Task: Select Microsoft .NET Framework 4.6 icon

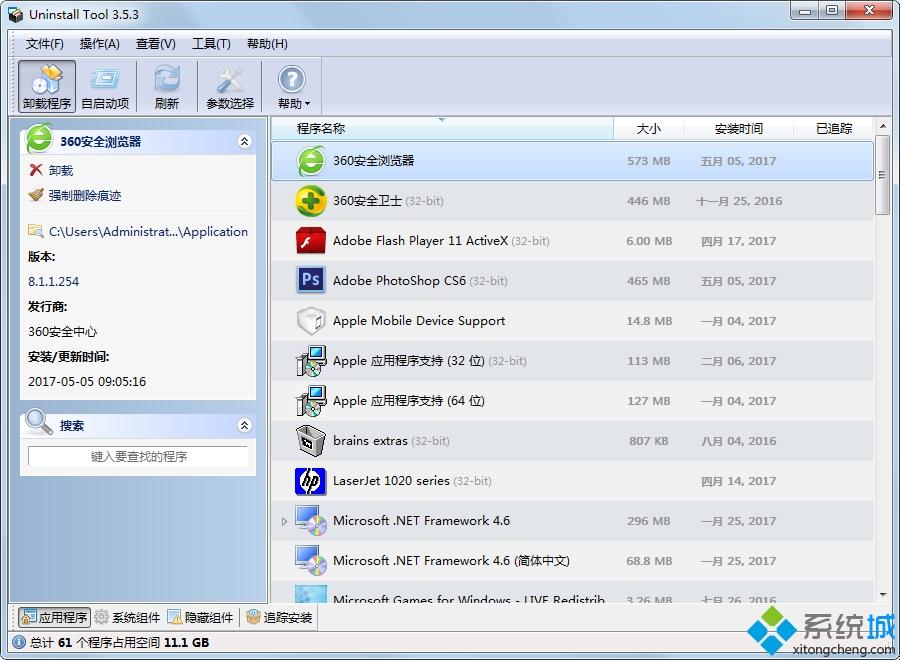Action: 311,520
